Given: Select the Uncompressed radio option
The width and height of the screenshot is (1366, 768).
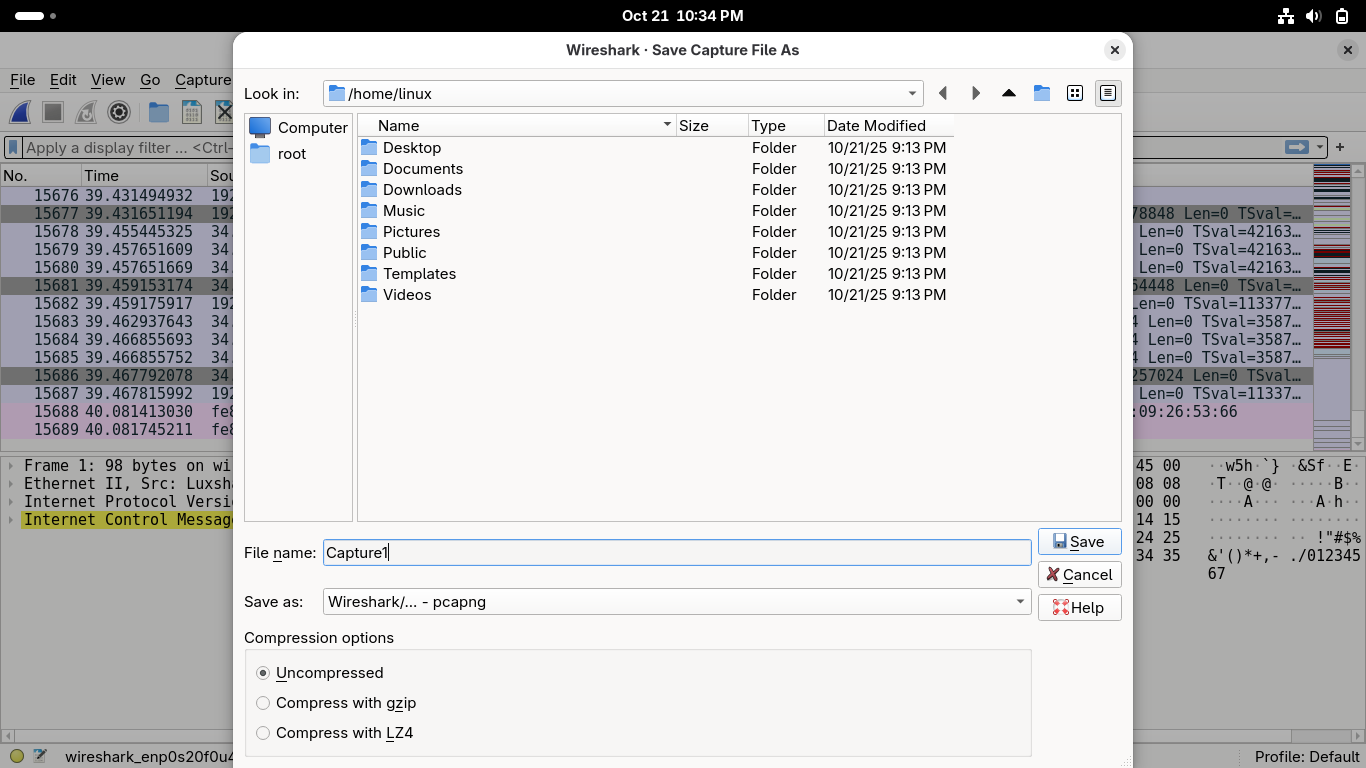Looking at the screenshot, I should [x=263, y=673].
